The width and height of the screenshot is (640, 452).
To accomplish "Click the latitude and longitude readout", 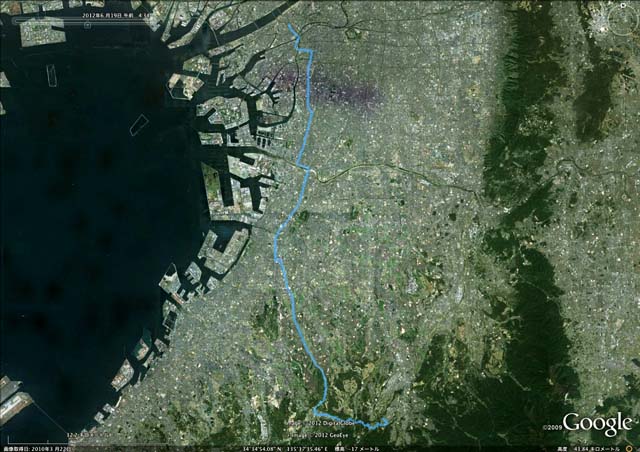I will coord(285,449).
